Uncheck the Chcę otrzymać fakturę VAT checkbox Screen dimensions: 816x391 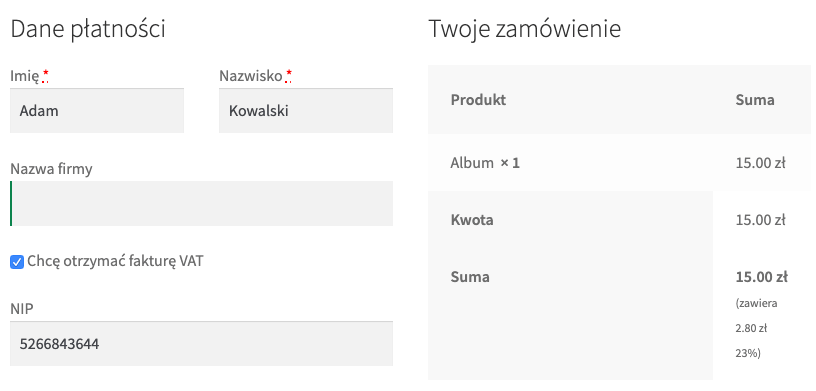click(x=17, y=262)
